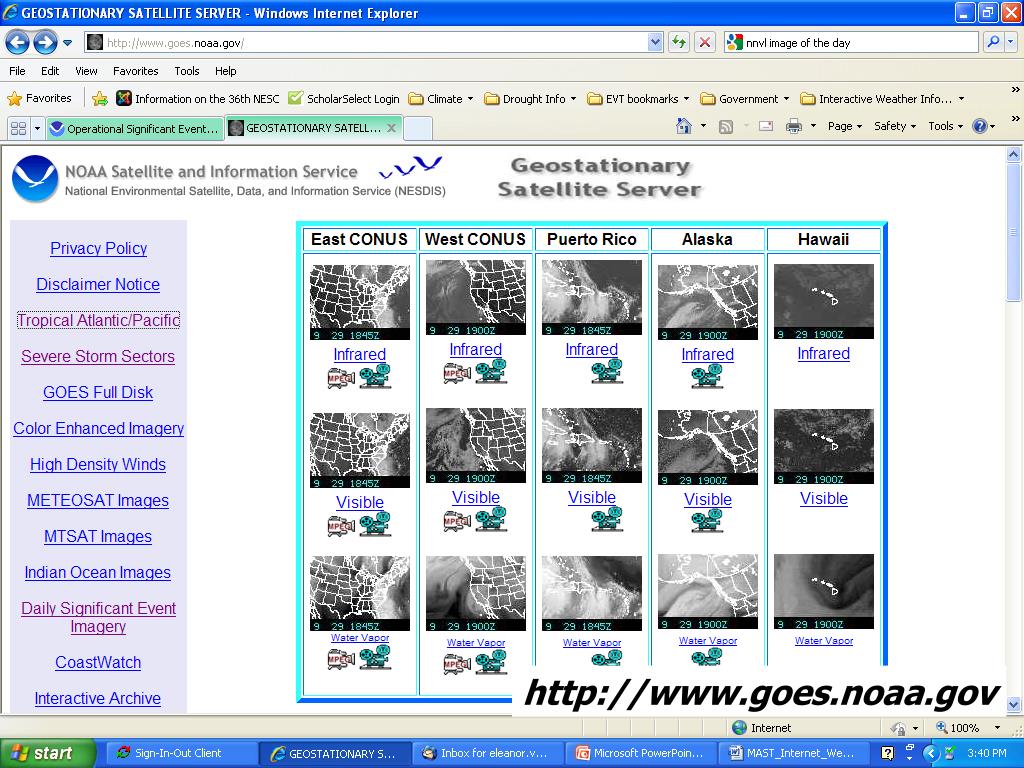The width and height of the screenshot is (1024, 768).
Task: Play East CONUS Visible MPEG movie
Action: [x=341, y=526]
